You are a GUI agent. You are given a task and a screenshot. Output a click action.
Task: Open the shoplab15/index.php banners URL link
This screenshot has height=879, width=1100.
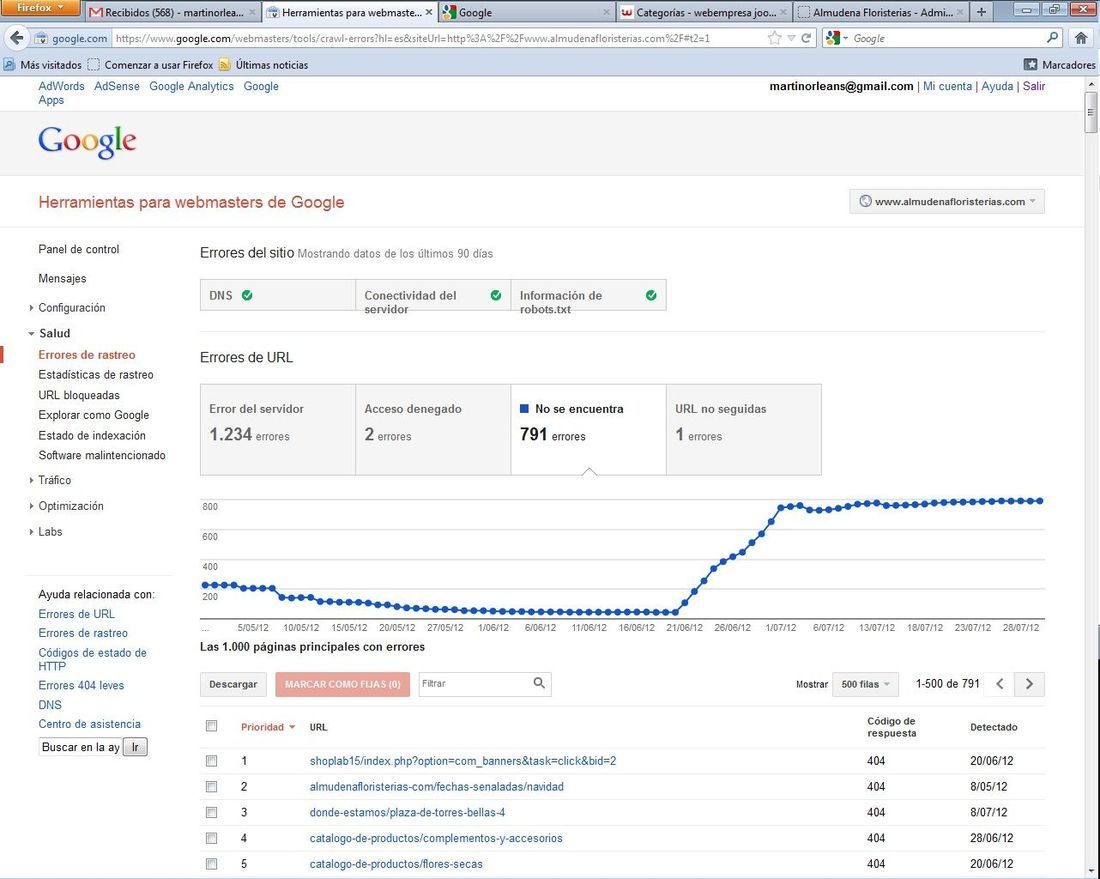pos(463,760)
